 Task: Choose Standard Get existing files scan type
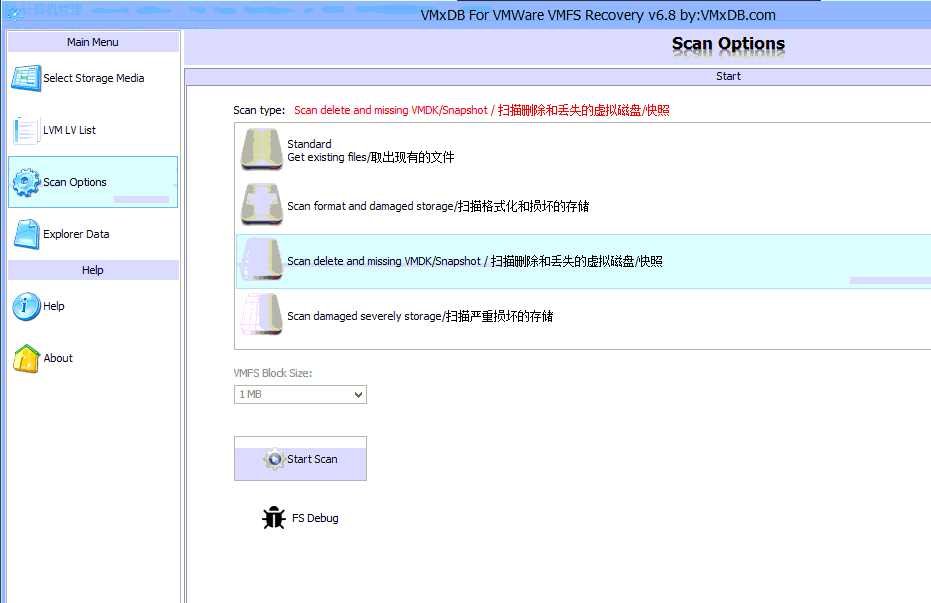[x=584, y=150]
